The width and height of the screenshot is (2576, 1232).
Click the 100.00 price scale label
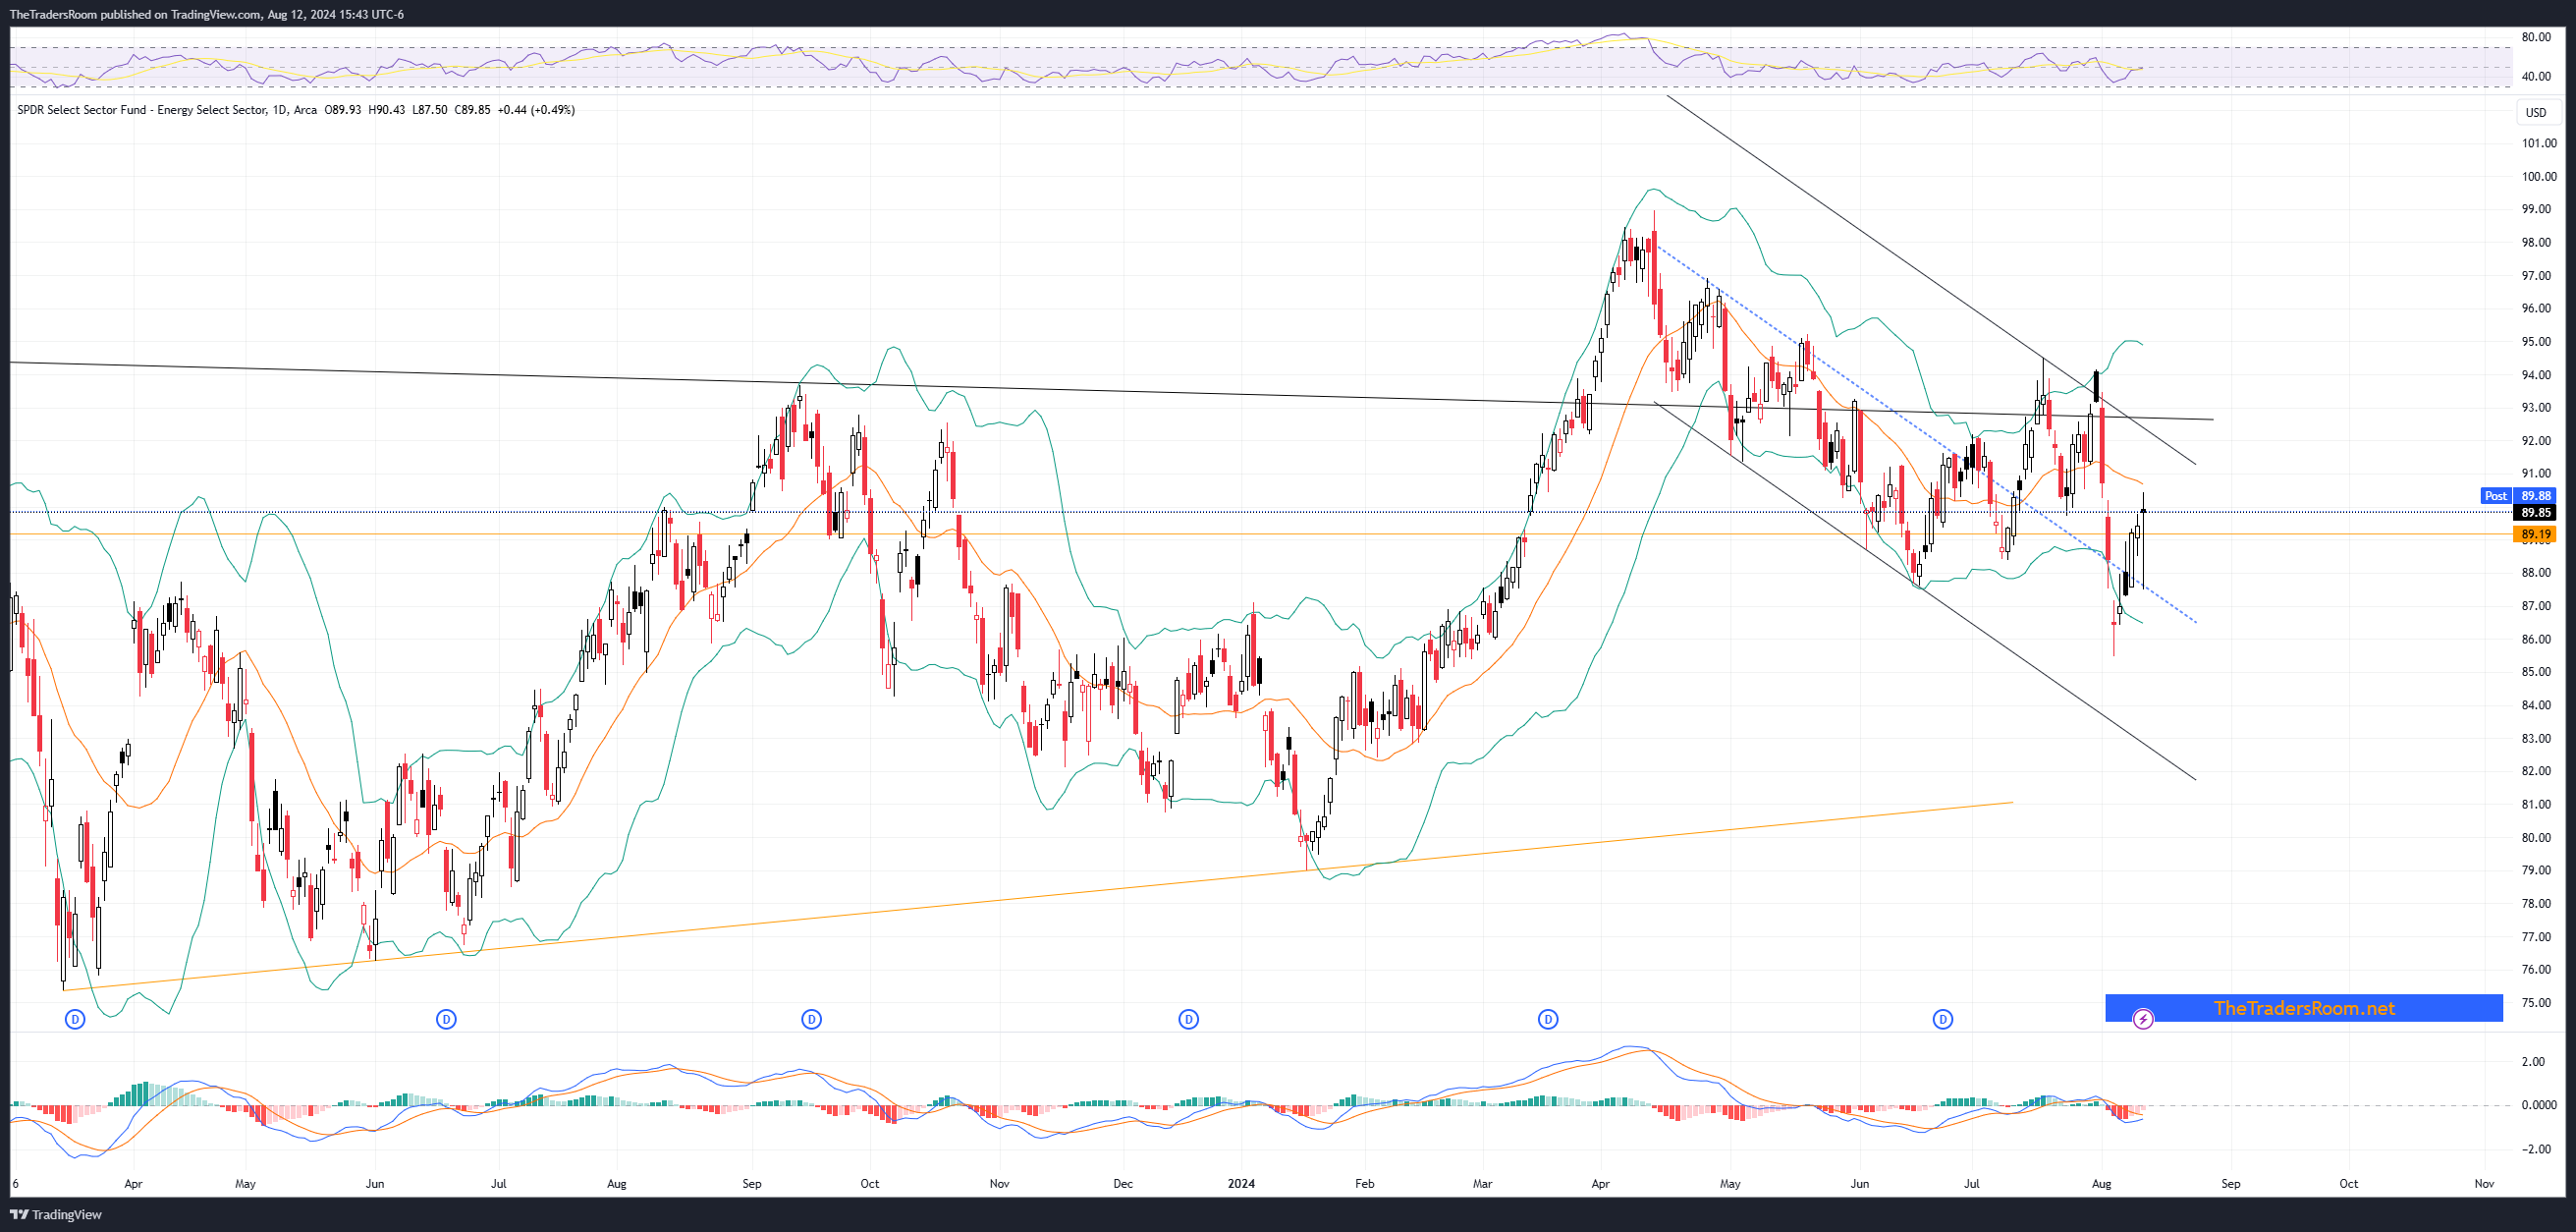2538,177
